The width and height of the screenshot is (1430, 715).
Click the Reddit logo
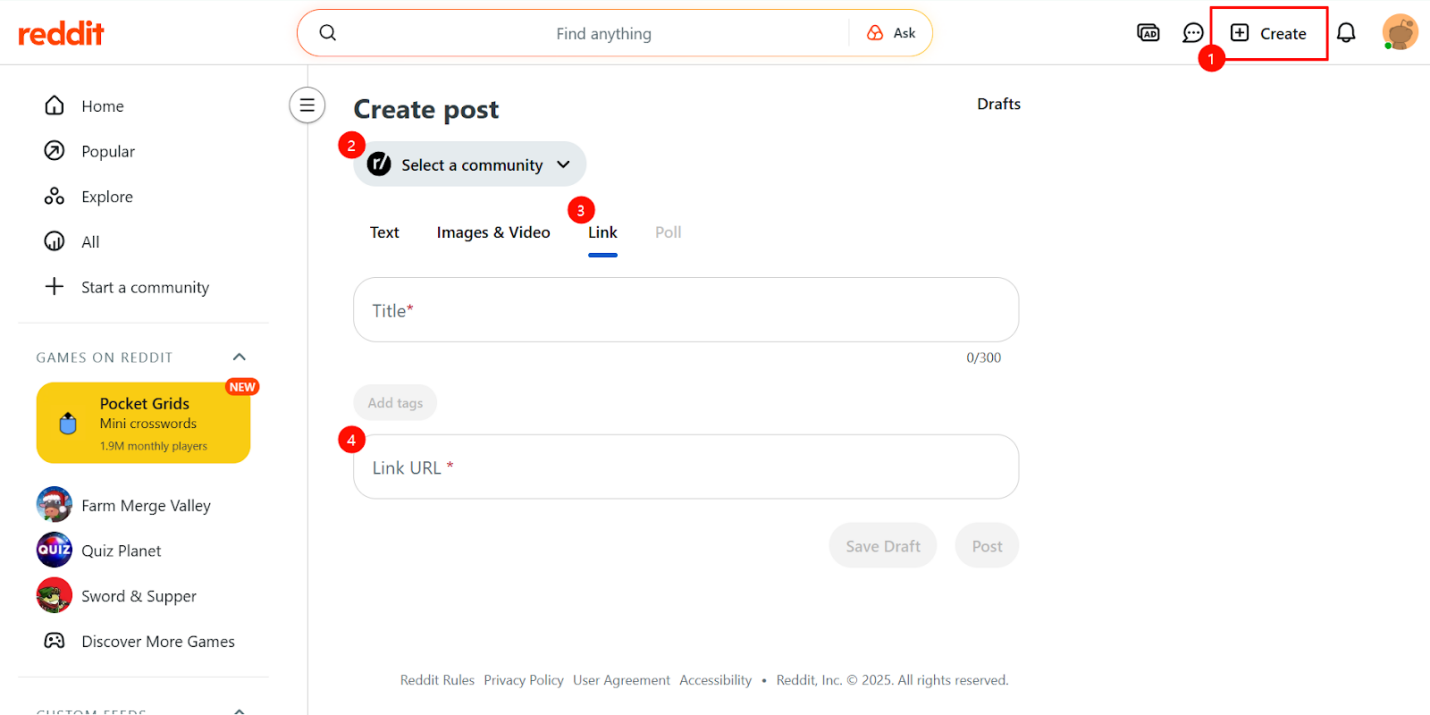tap(61, 33)
